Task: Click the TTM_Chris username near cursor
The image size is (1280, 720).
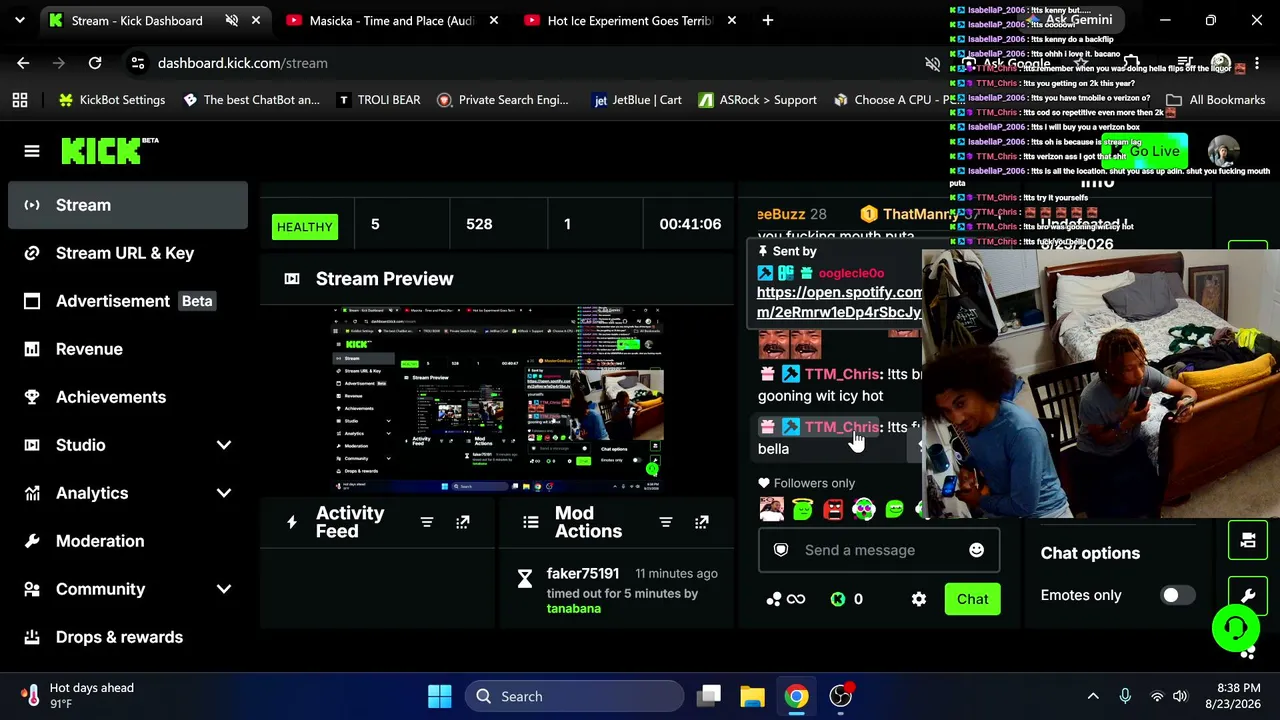Action: click(x=842, y=427)
